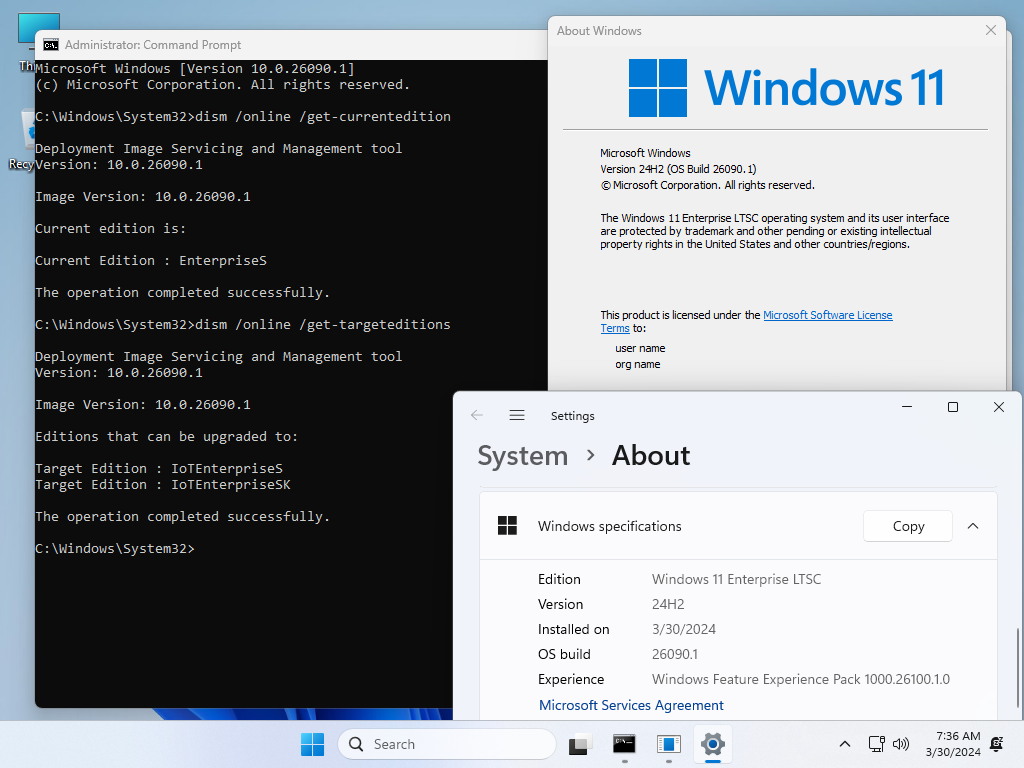Go back in Settings window
1024x768 pixels.
coord(477,415)
